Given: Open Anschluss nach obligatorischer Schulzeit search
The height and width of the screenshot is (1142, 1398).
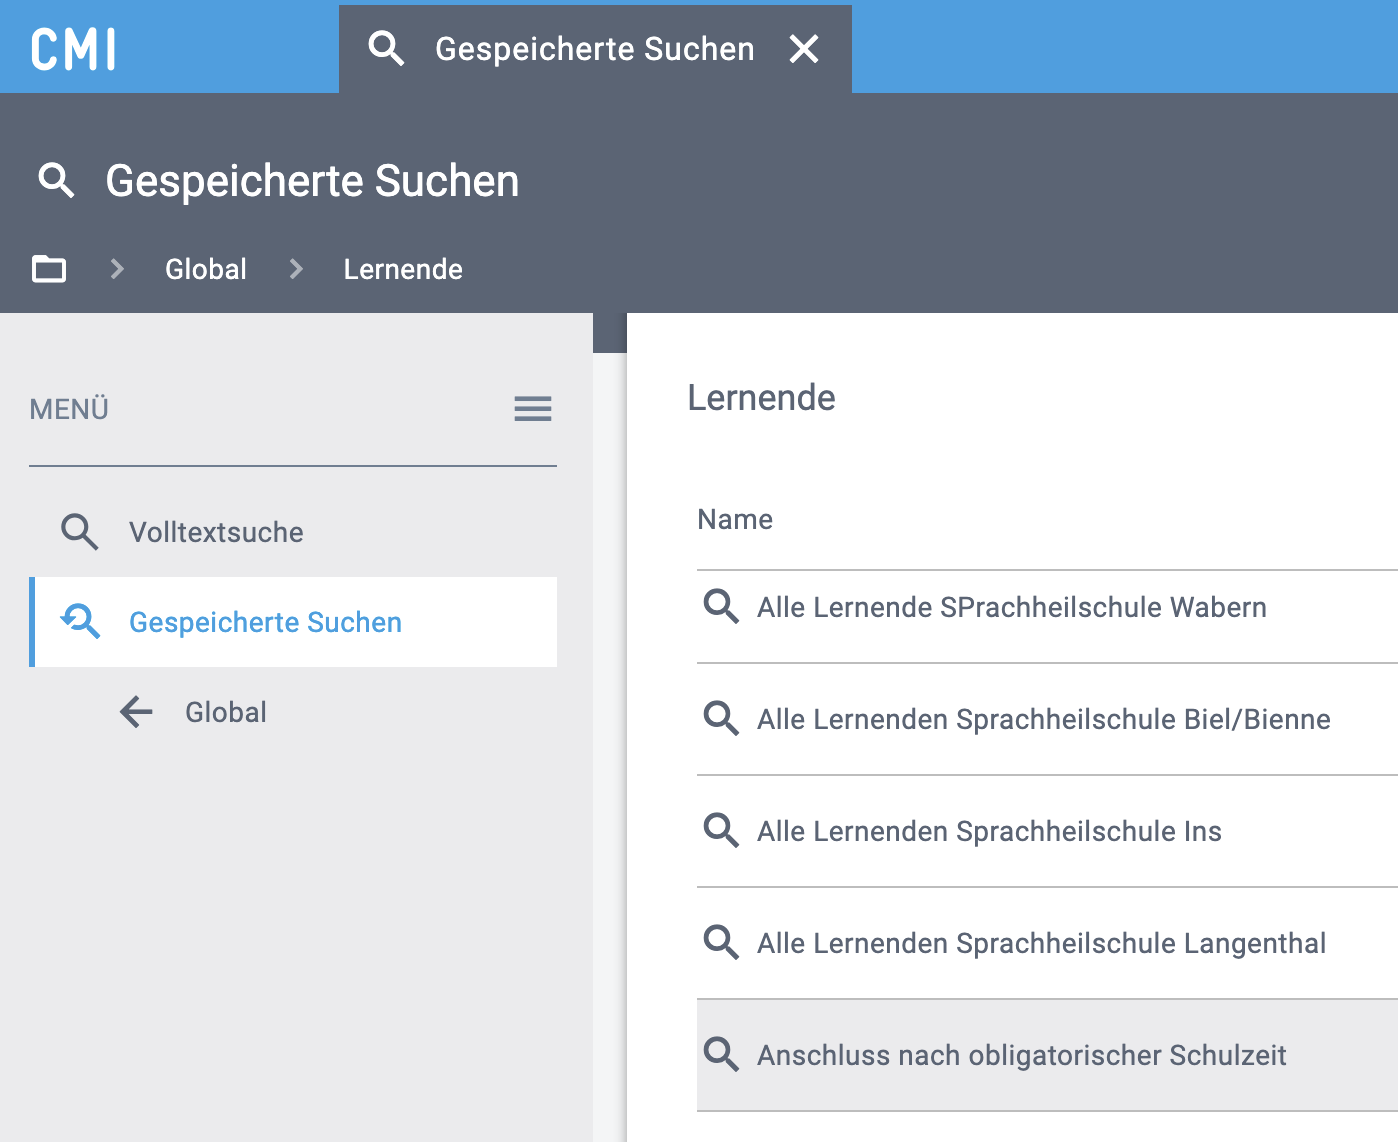Looking at the screenshot, I should pyautogui.click(x=1021, y=1055).
